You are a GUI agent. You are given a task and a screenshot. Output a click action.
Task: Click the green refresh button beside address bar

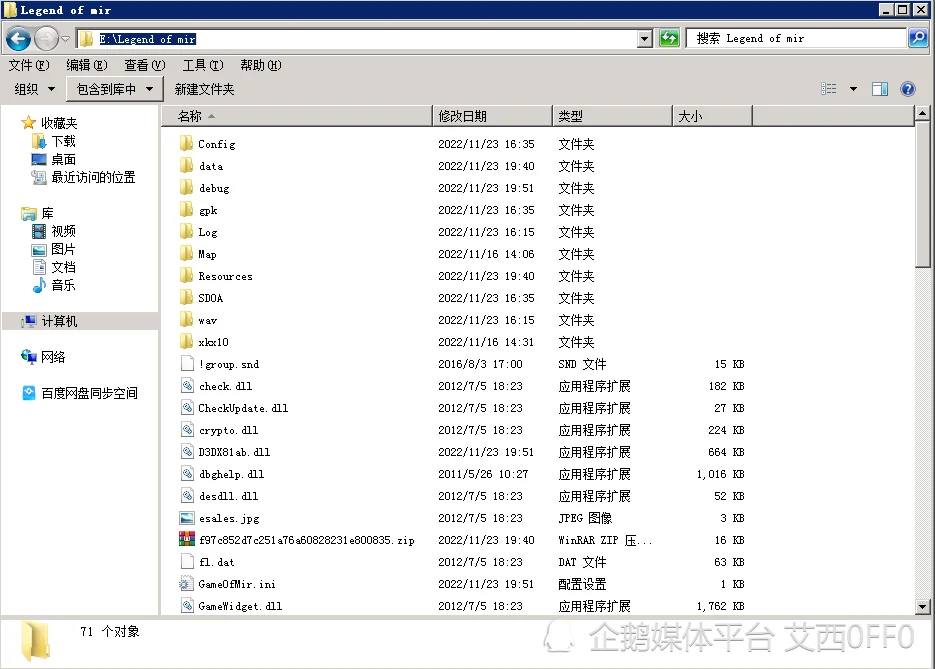click(669, 39)
